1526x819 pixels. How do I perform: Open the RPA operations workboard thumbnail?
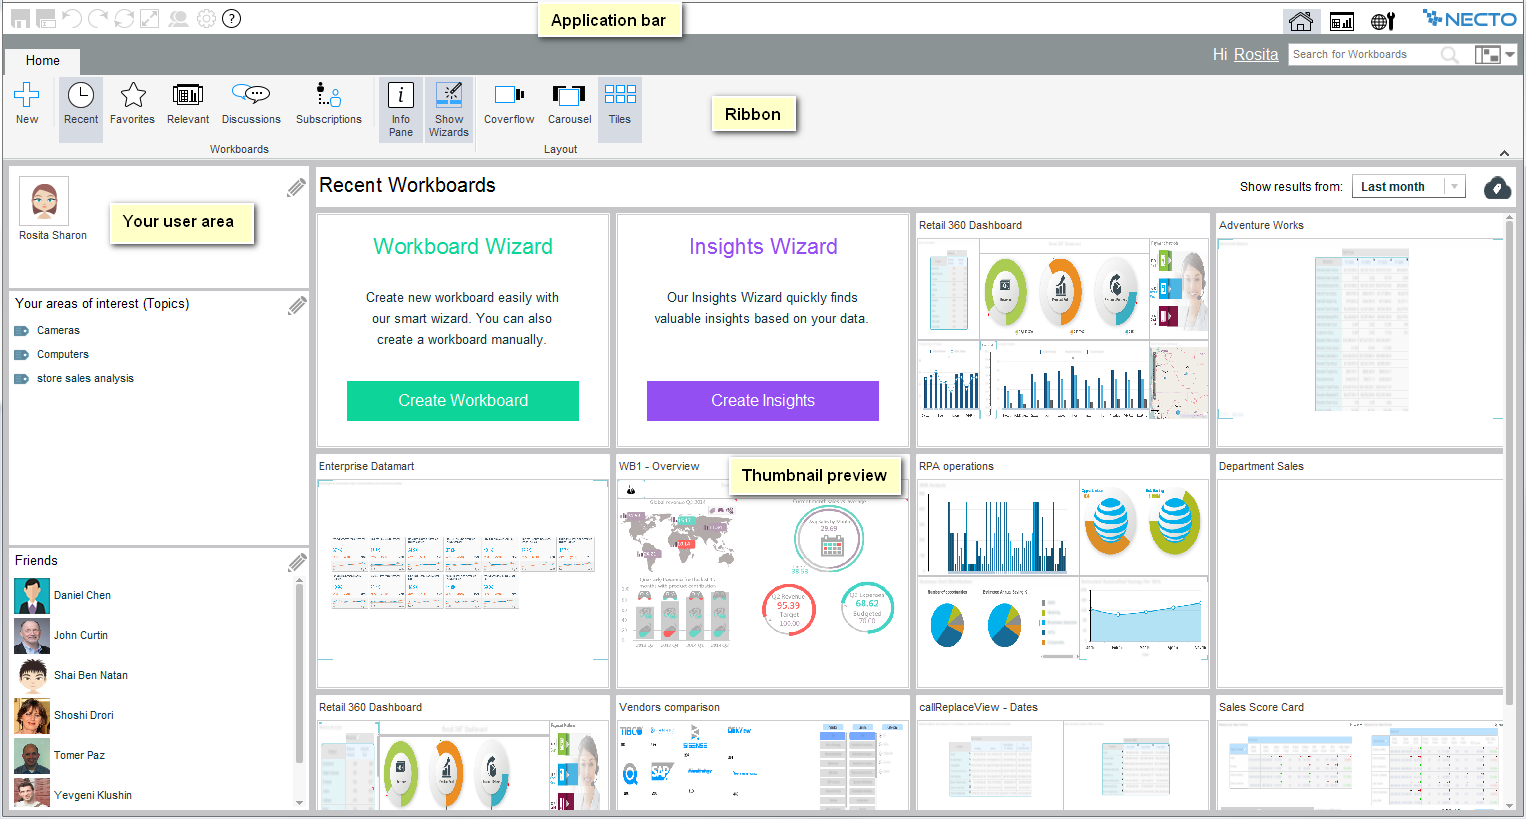1062,571
